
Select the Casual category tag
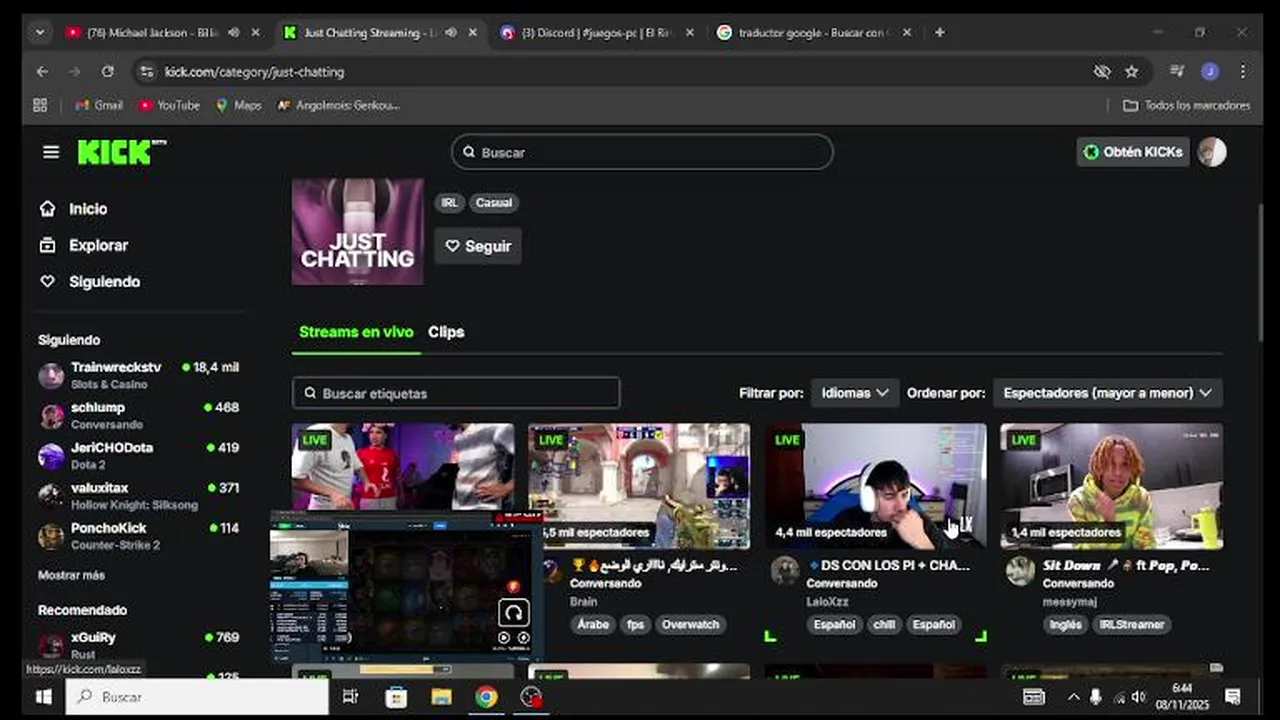[x=494, y=203]
